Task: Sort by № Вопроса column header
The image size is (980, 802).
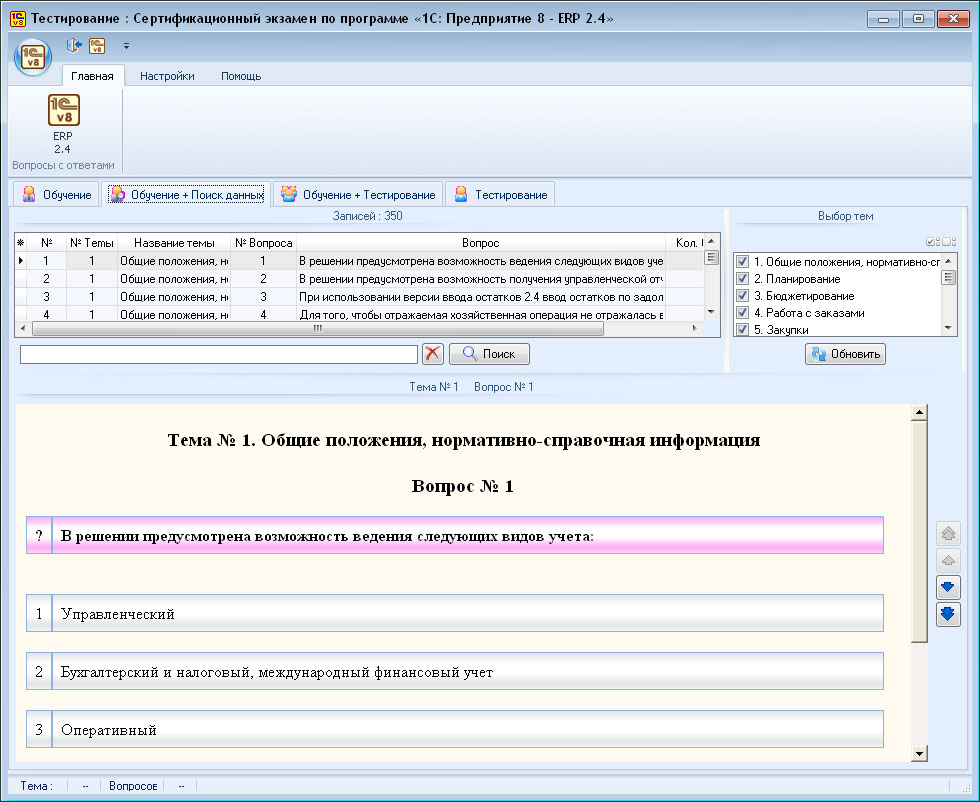Action: pyautogui.click(x=263, y=243)
